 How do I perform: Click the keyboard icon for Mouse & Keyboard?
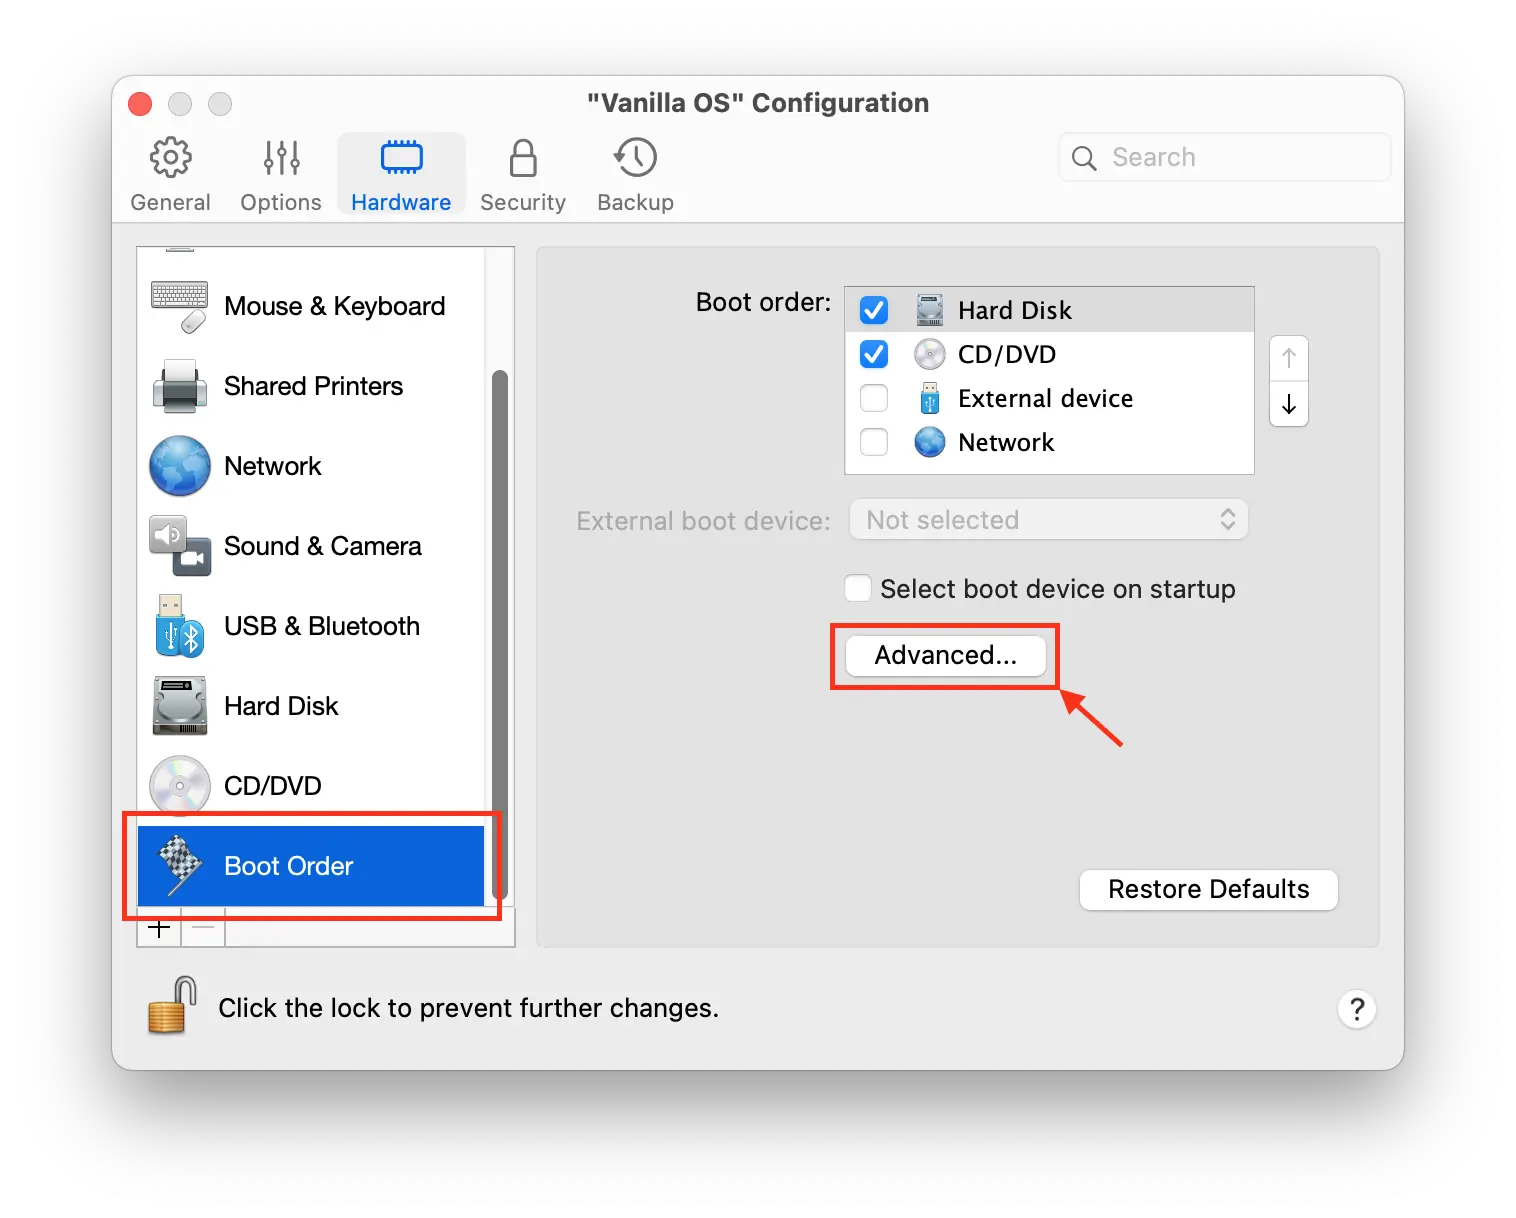180,306
